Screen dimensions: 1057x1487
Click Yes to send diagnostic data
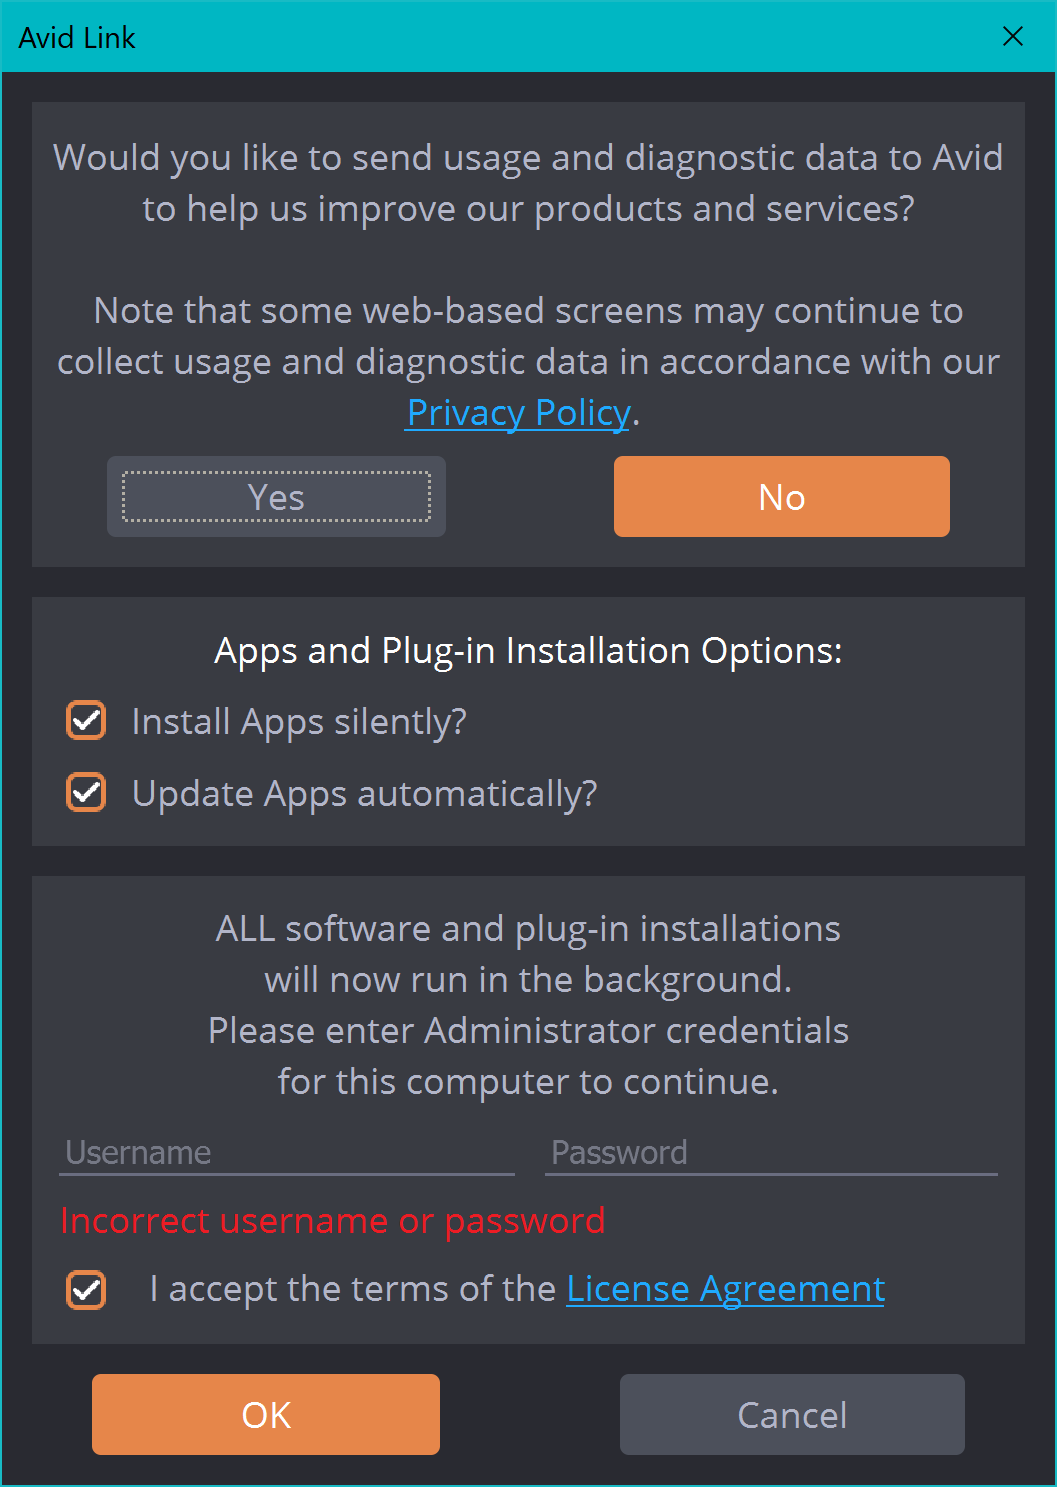276,497
